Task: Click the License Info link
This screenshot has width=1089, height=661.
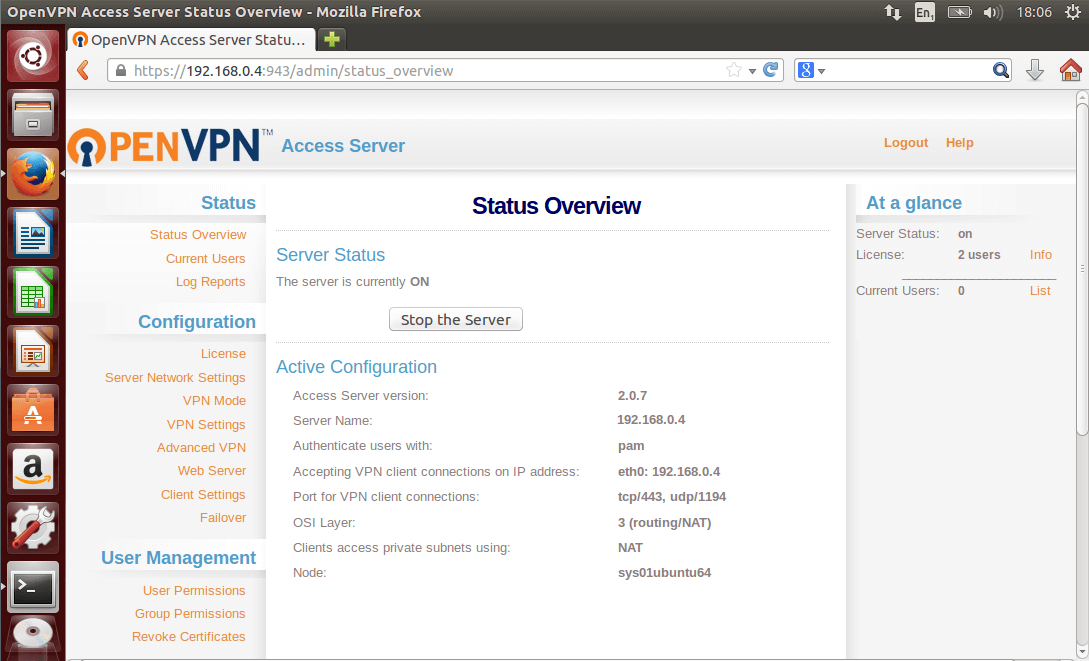Action: [x=1040, y=255]
